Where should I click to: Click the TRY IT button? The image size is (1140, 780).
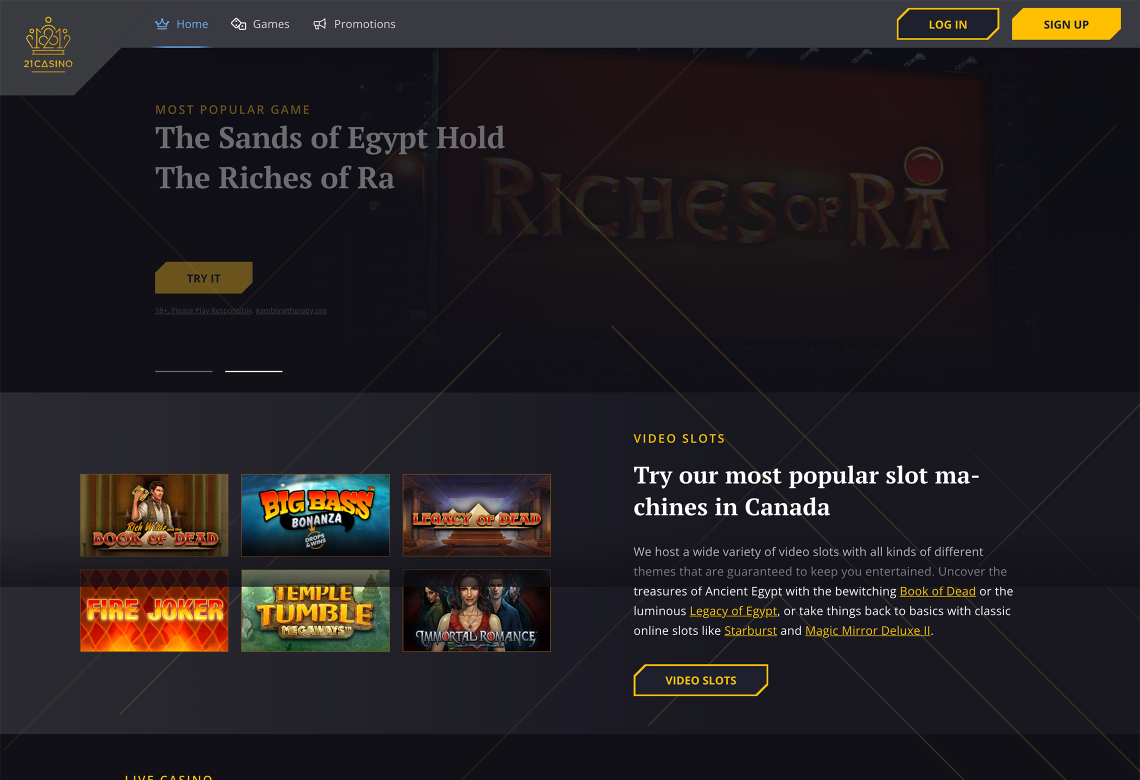pos(204,278)
